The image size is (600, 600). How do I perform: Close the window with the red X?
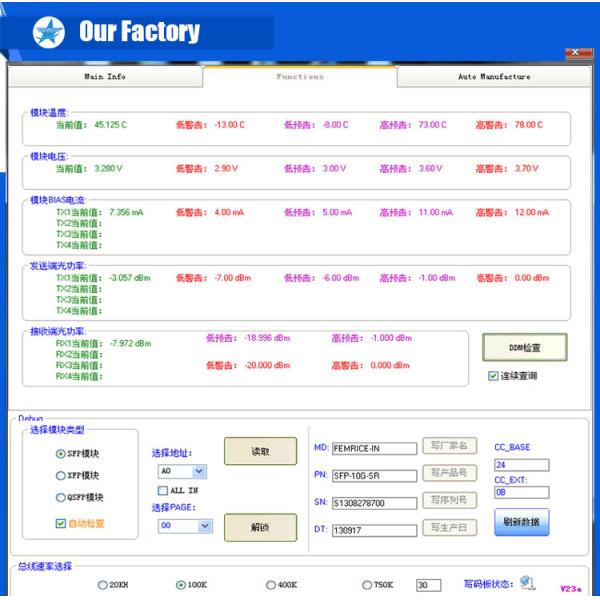point(579,53)
